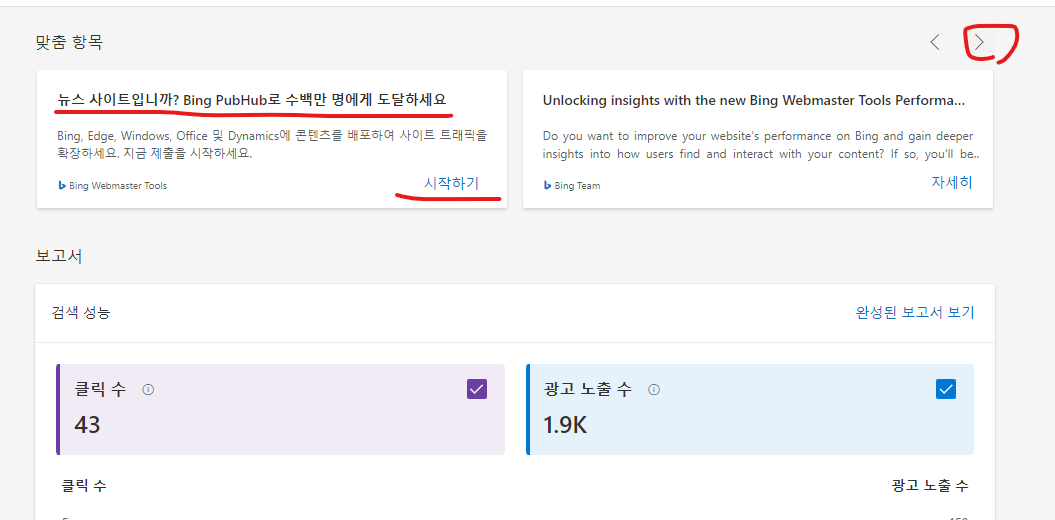1055x520 pixels.
Task: Click the Bing Webmaster Tools source label
Action: click(x=118, y=186)
